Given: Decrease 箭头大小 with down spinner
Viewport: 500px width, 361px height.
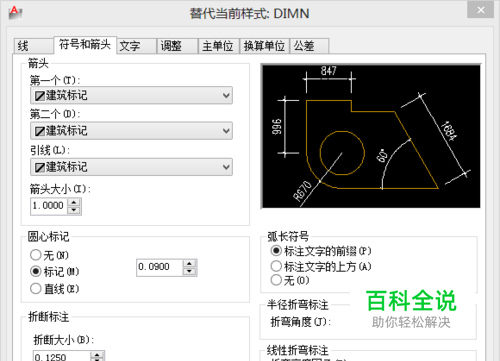Looking at the screenshot, I should click(x=74, y=210).
